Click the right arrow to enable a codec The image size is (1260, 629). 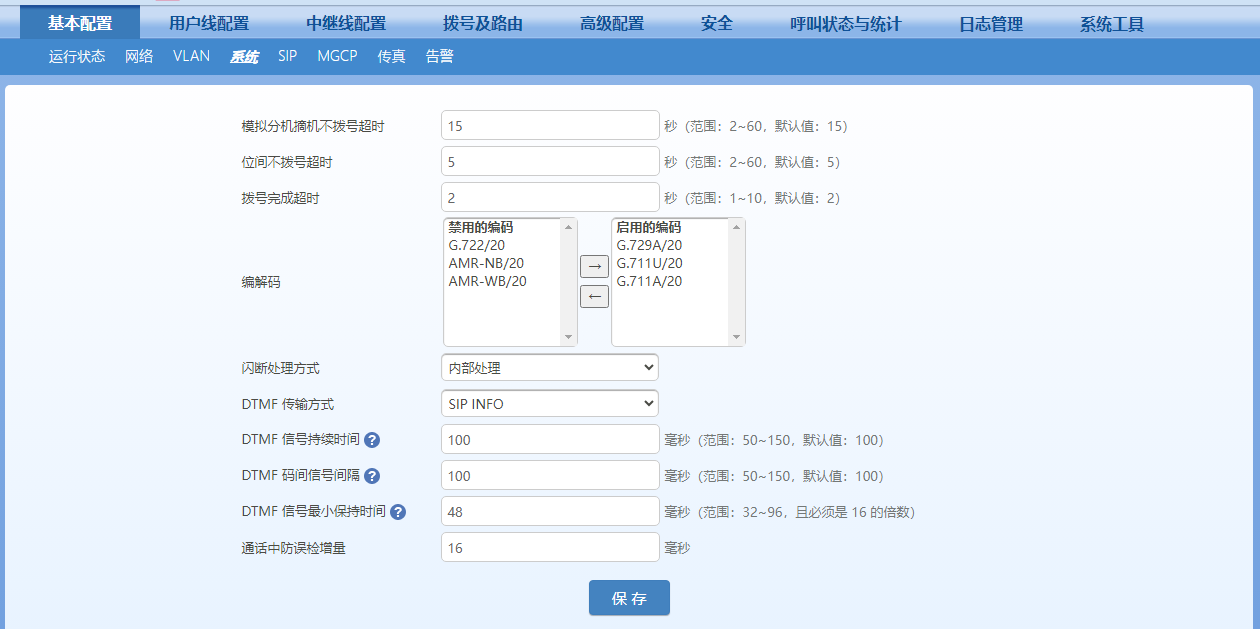593,267
